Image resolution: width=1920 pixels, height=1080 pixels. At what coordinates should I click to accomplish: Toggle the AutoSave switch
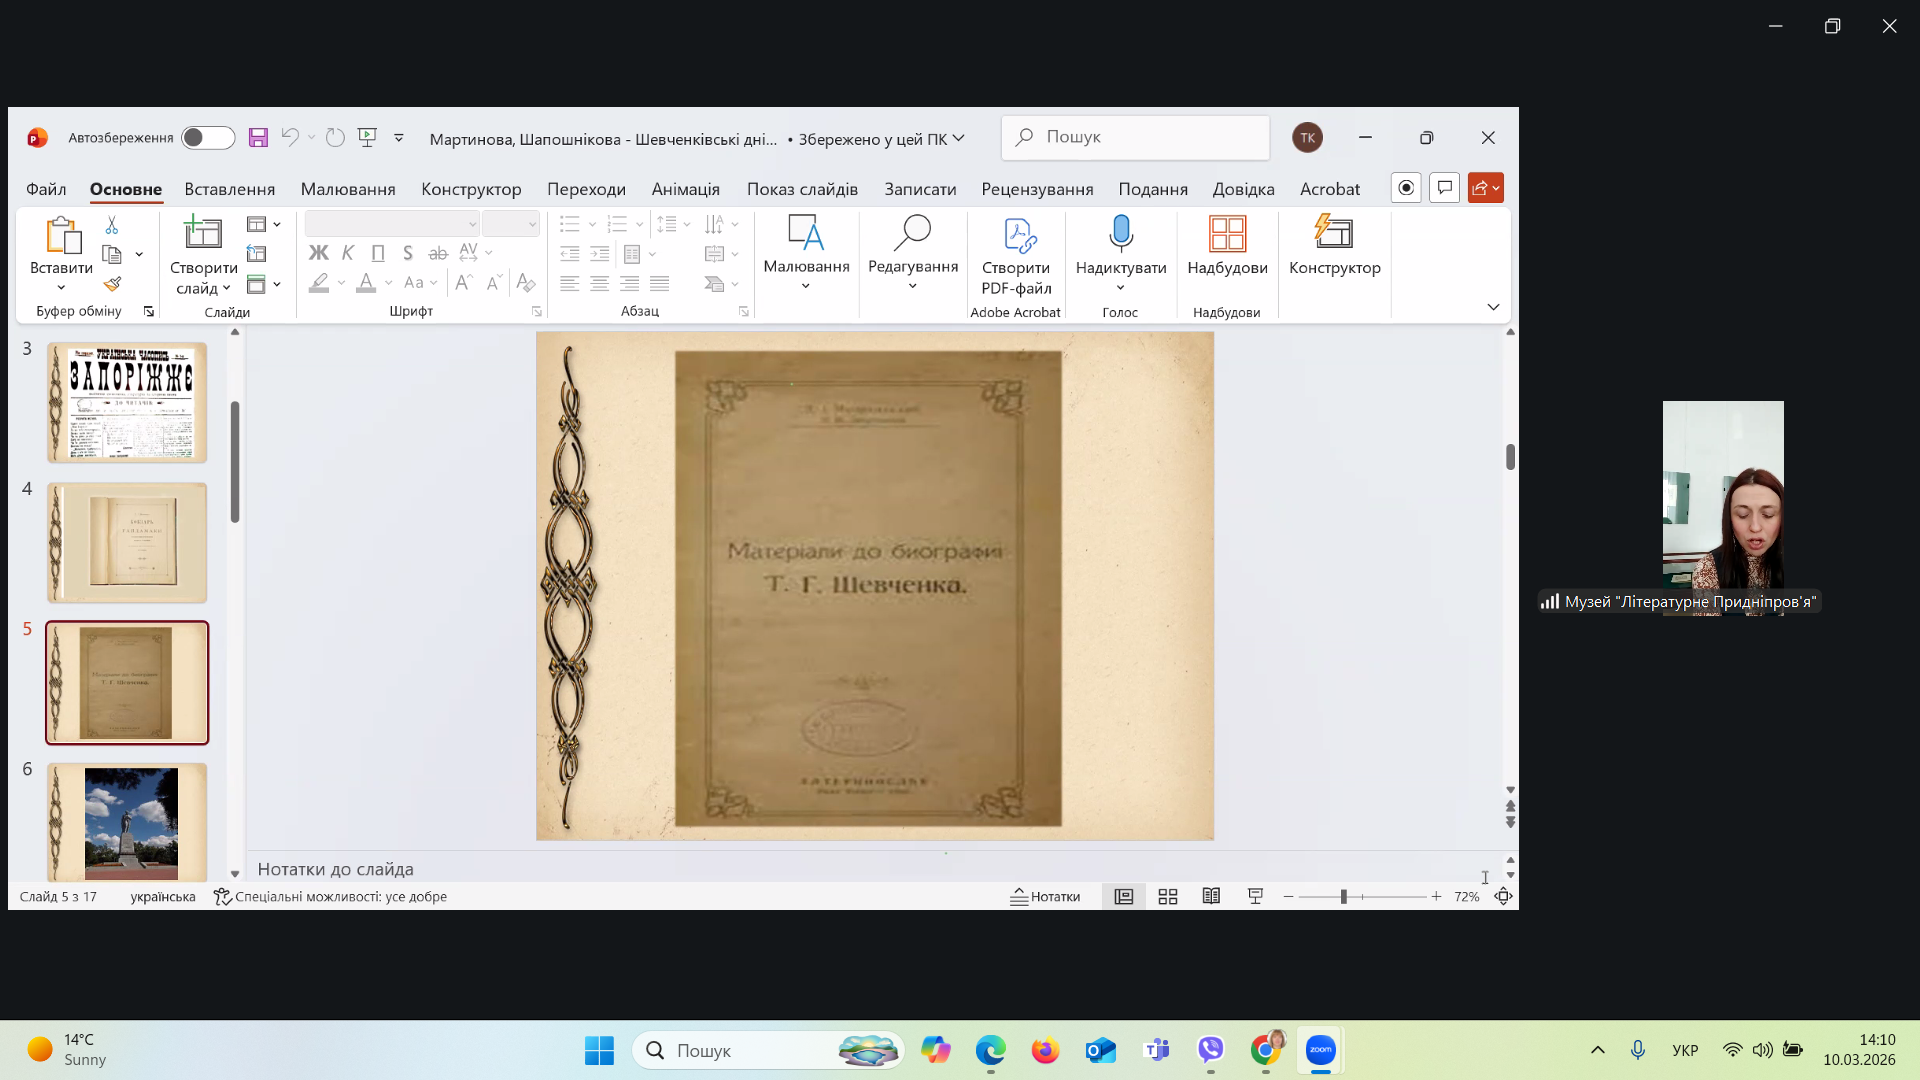[x=207, y=138]
